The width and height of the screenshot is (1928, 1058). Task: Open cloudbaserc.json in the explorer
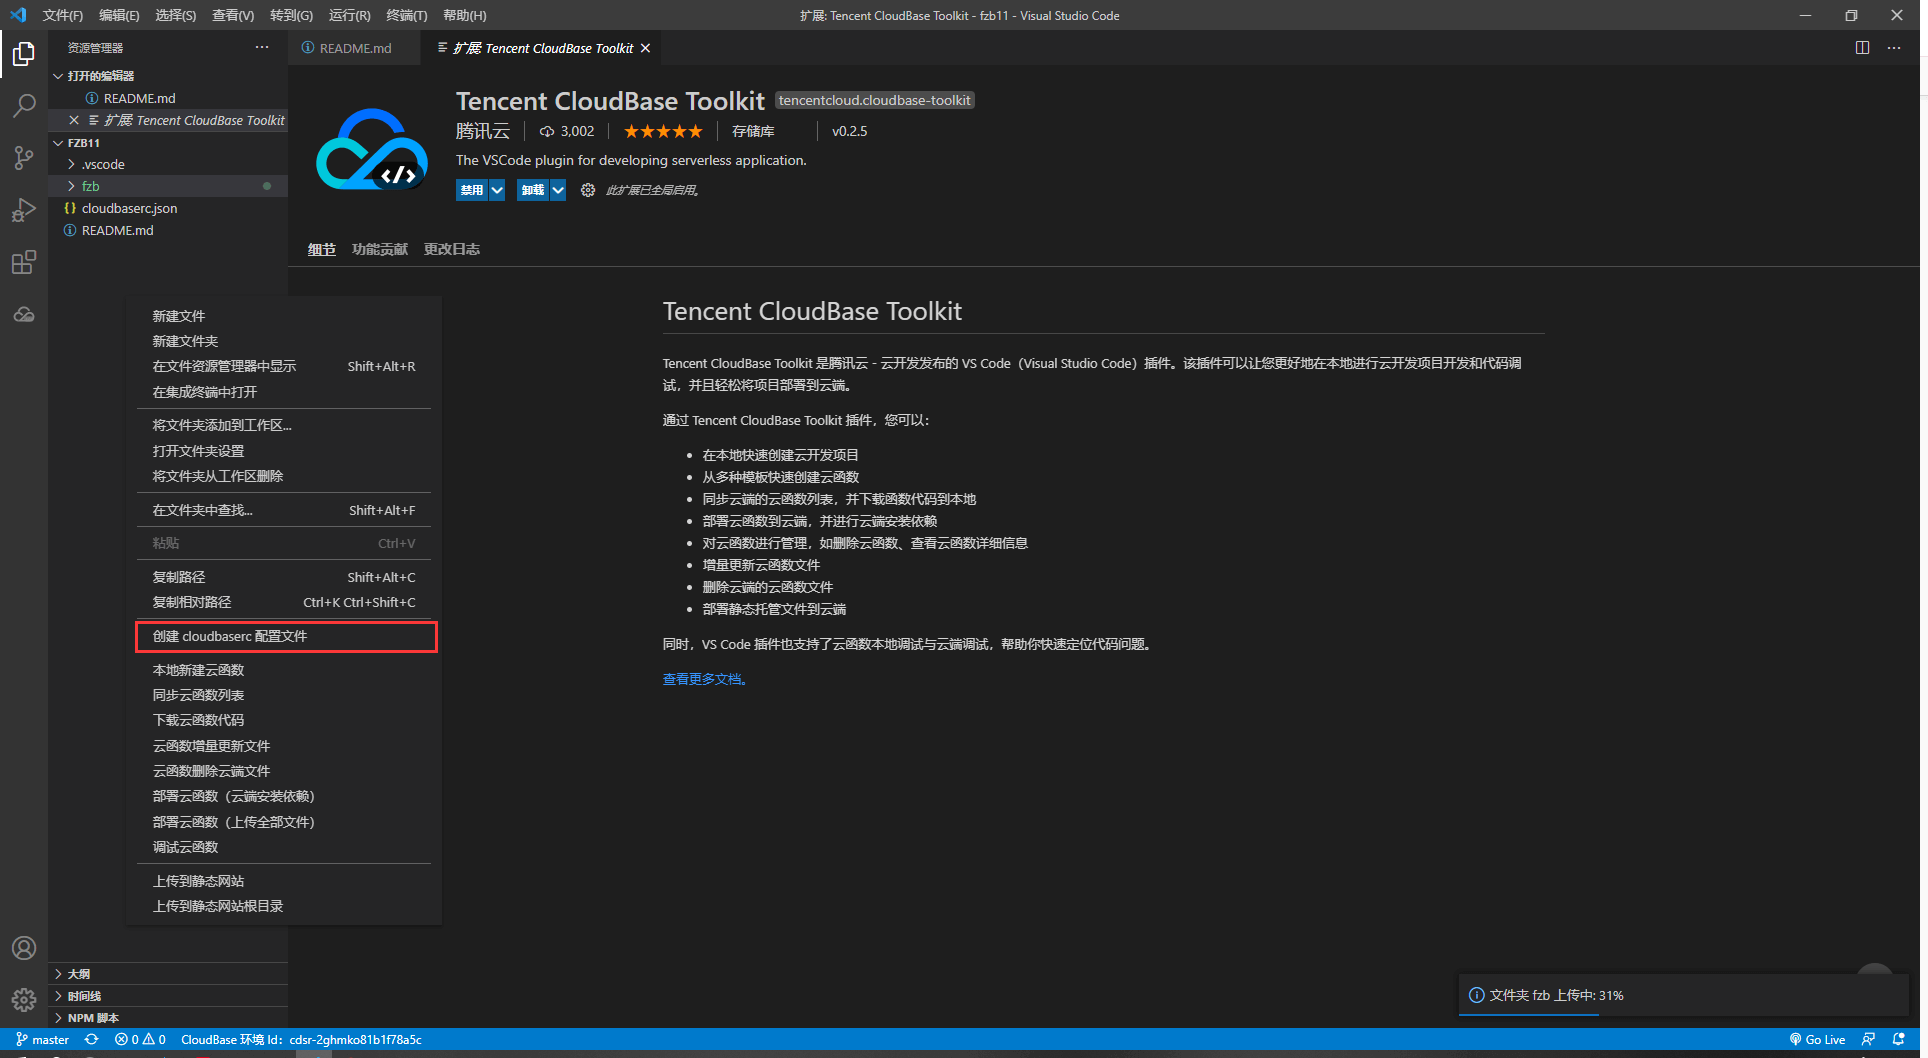[168, 208]
